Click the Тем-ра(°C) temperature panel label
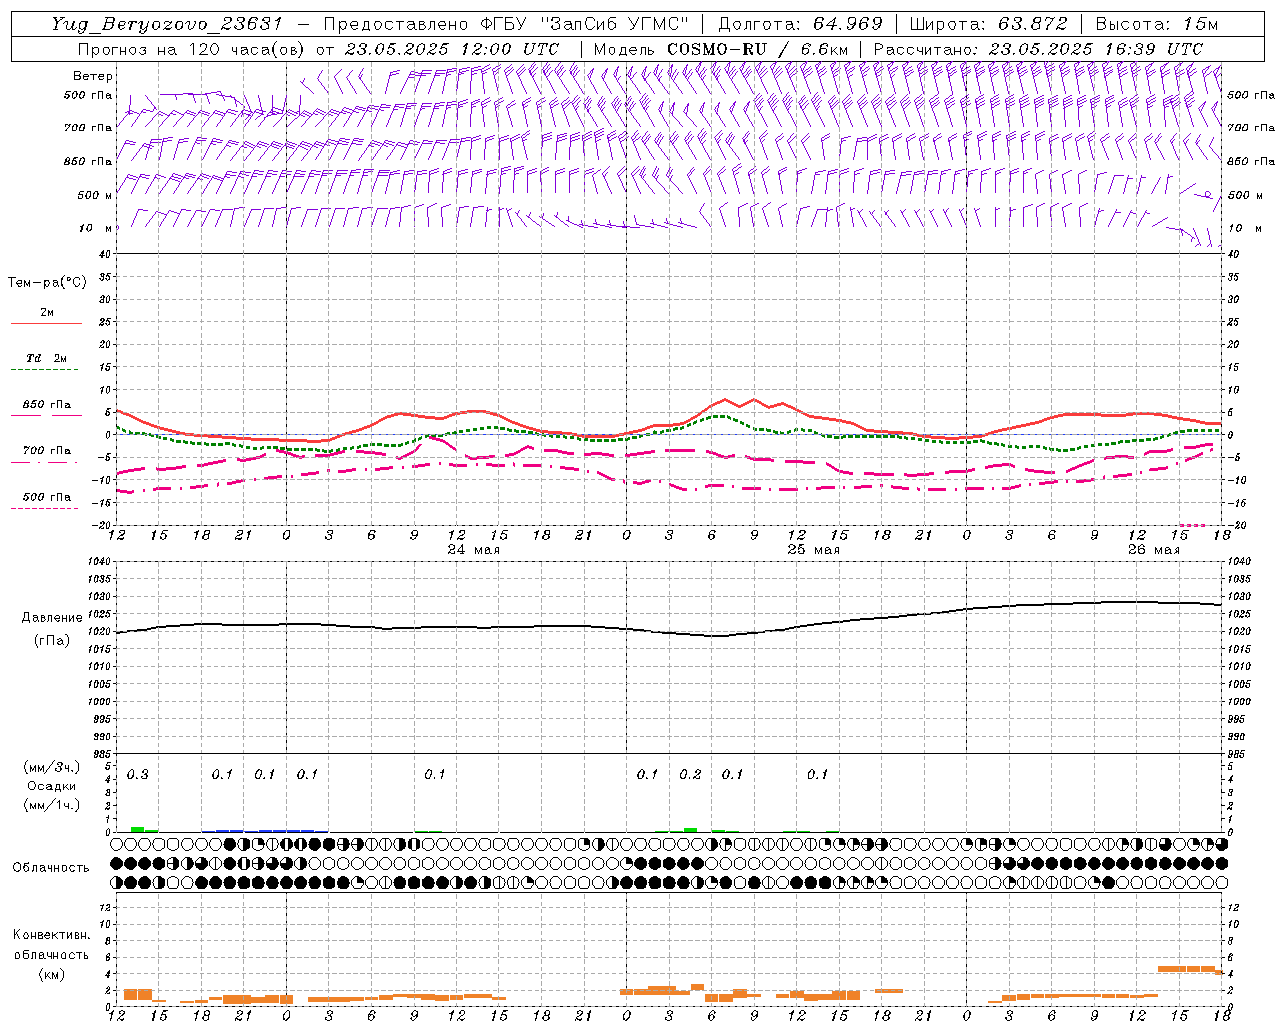Viewport: 1280px width, 1024px height. pos(47,283)
